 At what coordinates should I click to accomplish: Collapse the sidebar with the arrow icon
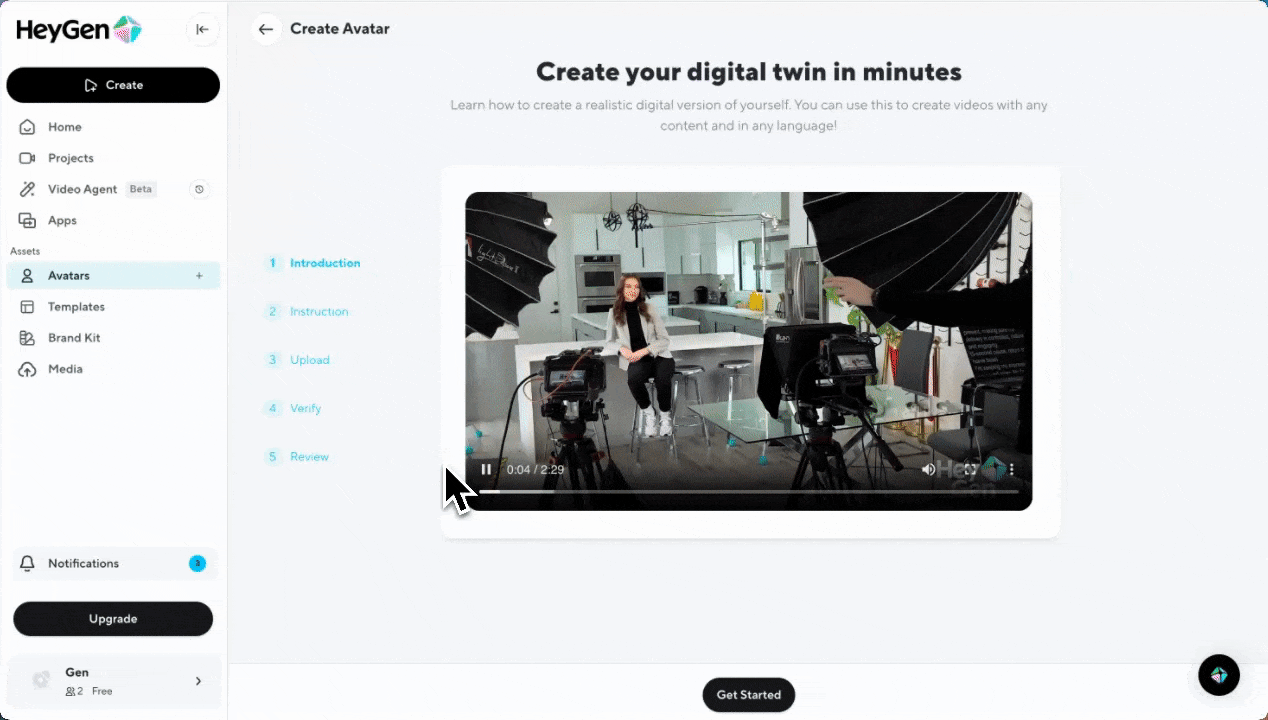tap(202, 30)
